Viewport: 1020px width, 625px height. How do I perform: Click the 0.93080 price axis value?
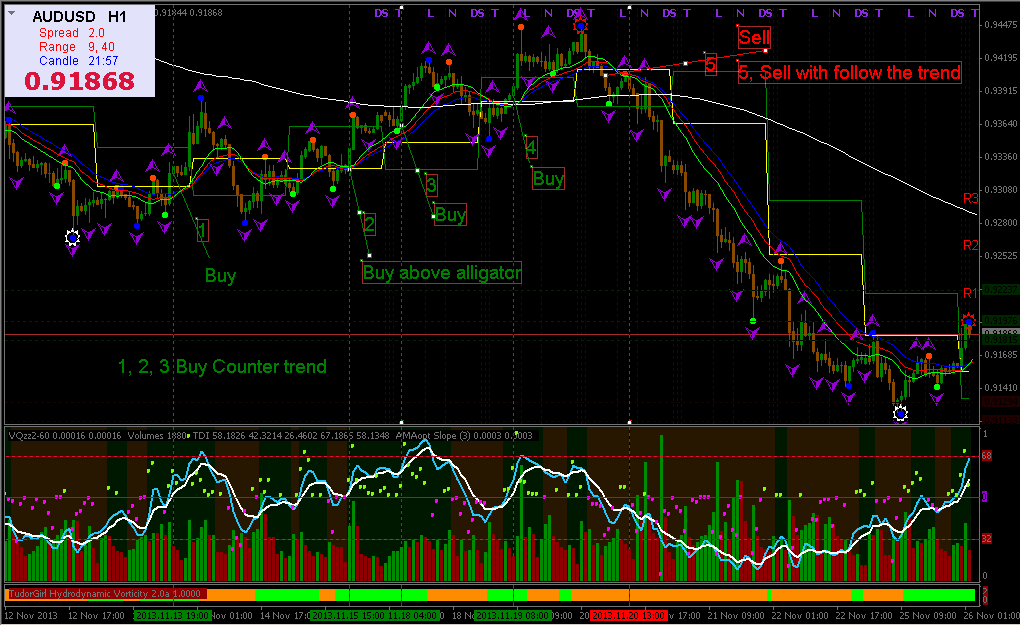[x=1000, y=190]
